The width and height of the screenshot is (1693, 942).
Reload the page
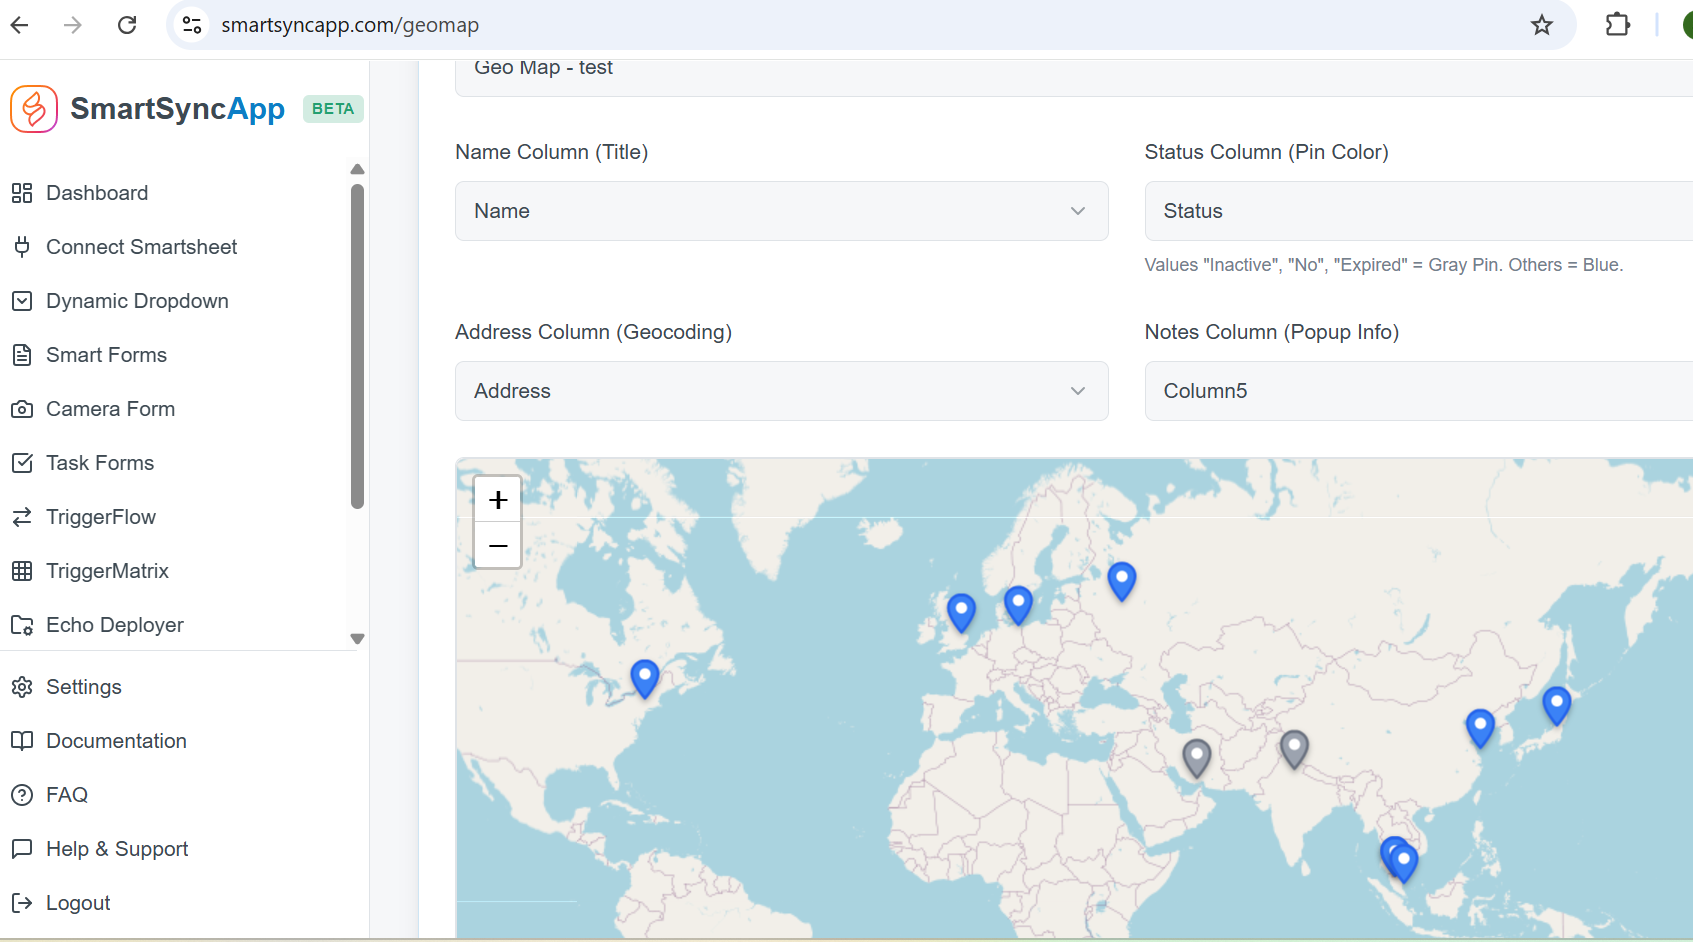pos(127,25)
